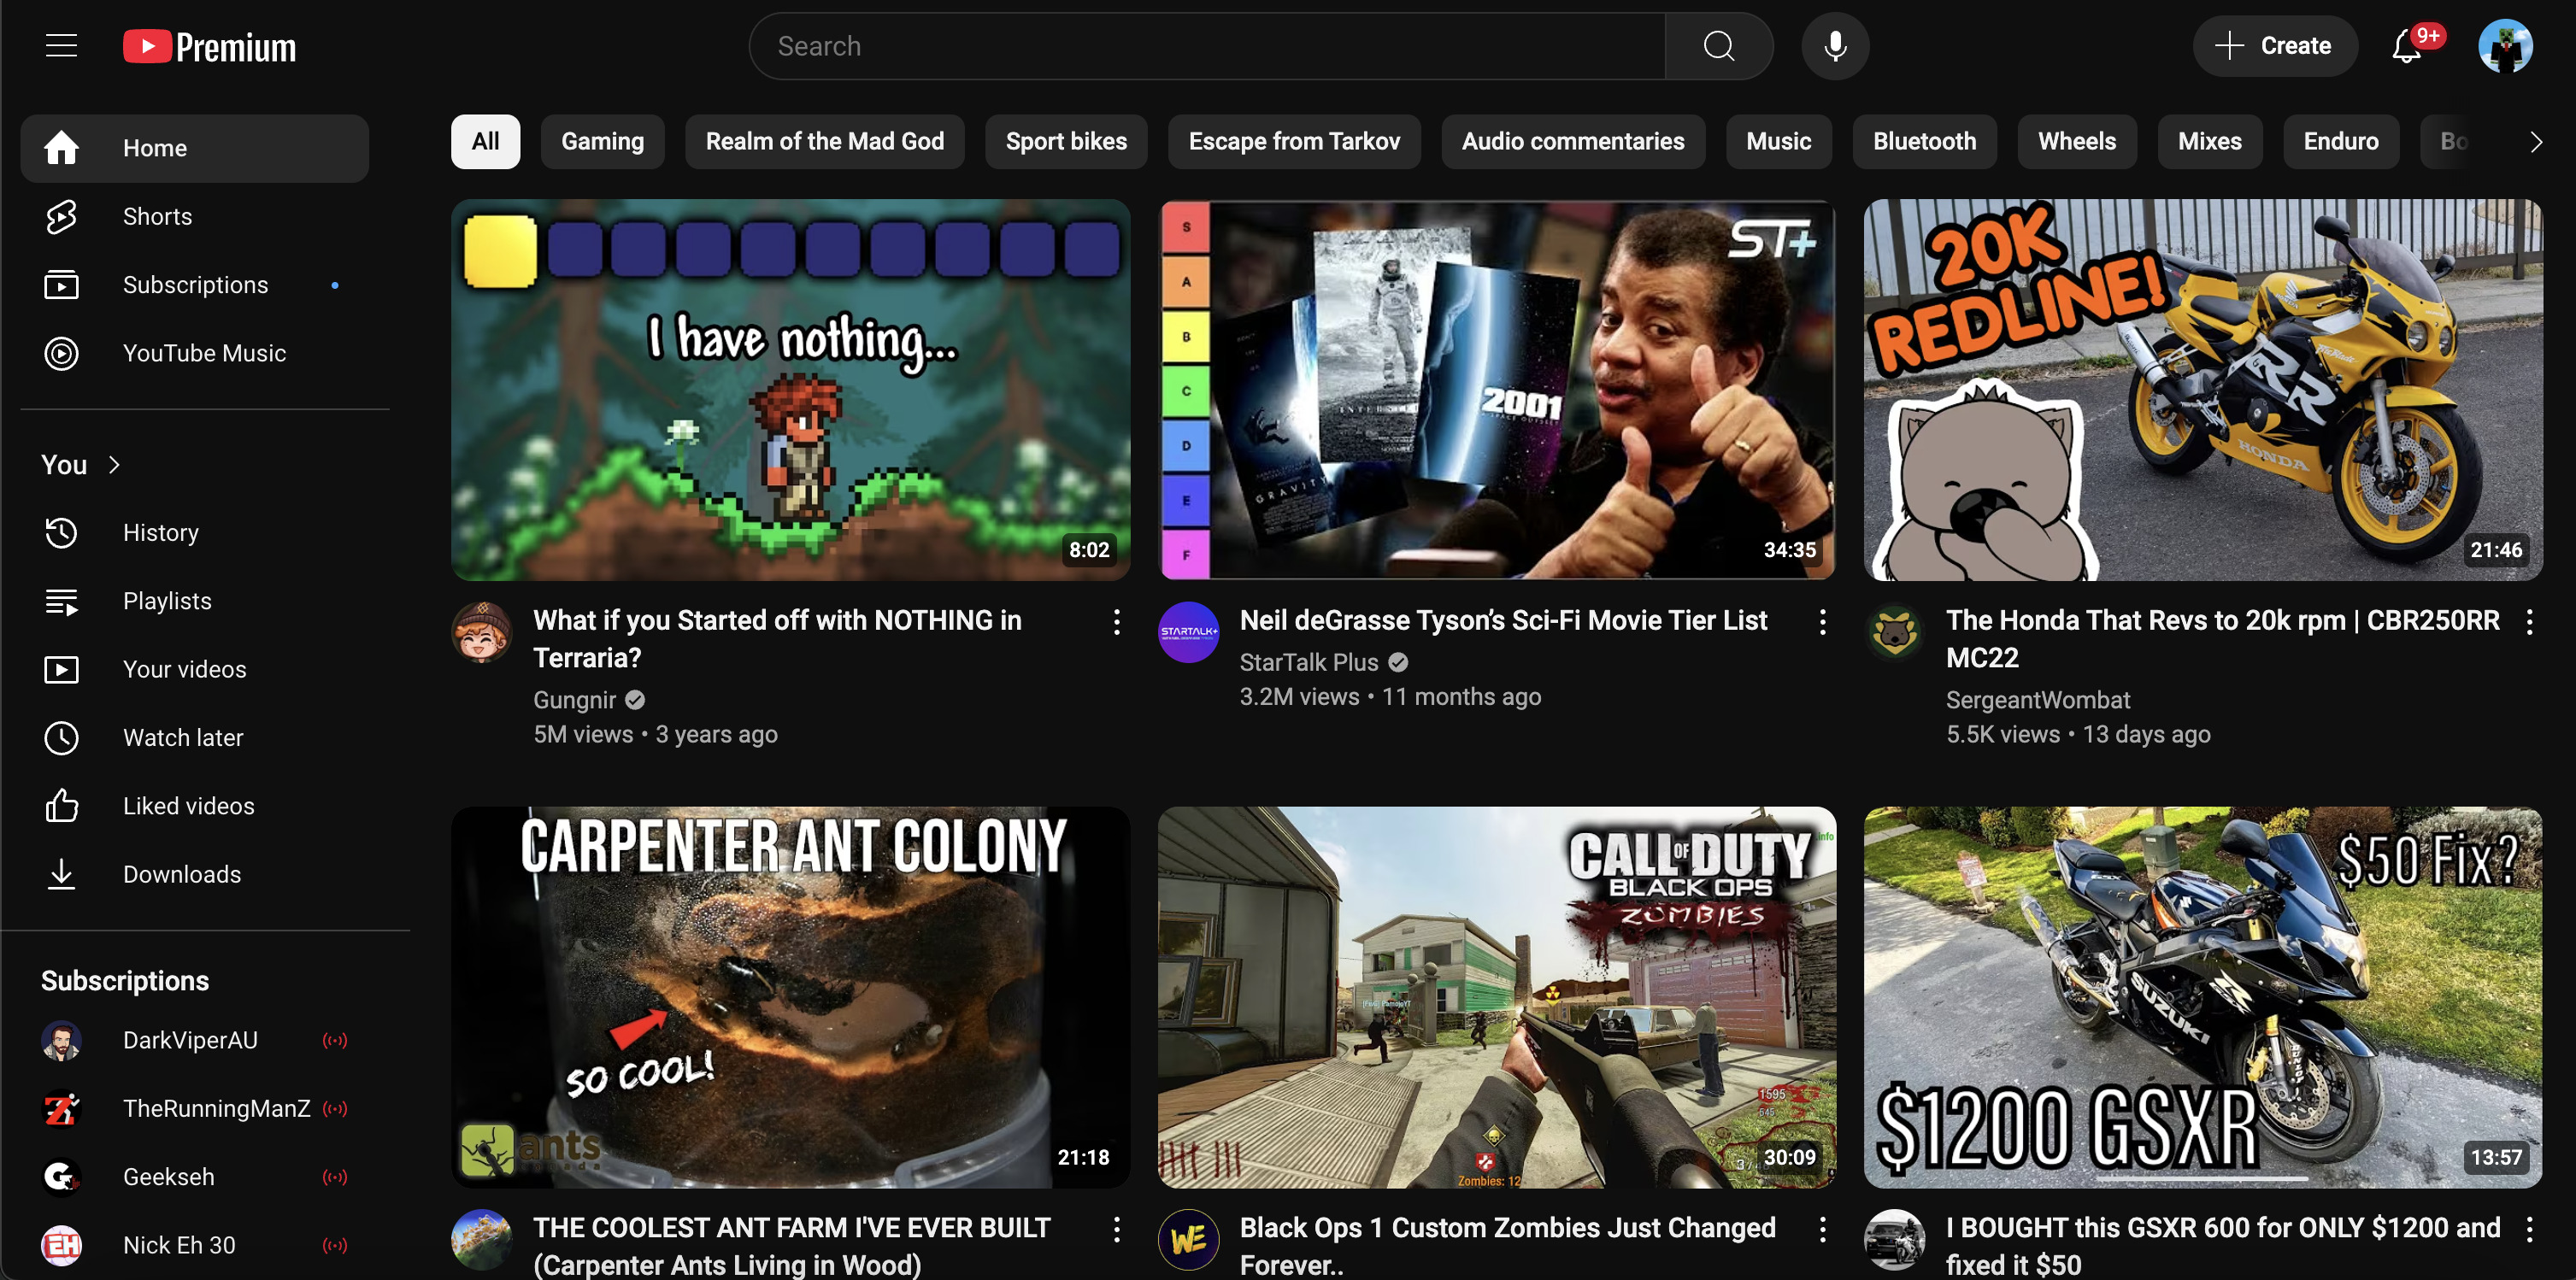
Task: Open options for ant farm video
Action: (x=1116, y=1230)
